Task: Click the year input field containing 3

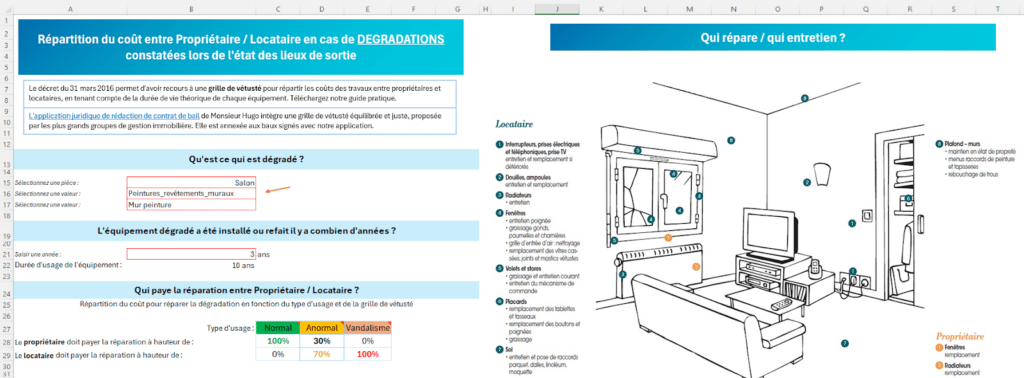Action: pos(191,254)
